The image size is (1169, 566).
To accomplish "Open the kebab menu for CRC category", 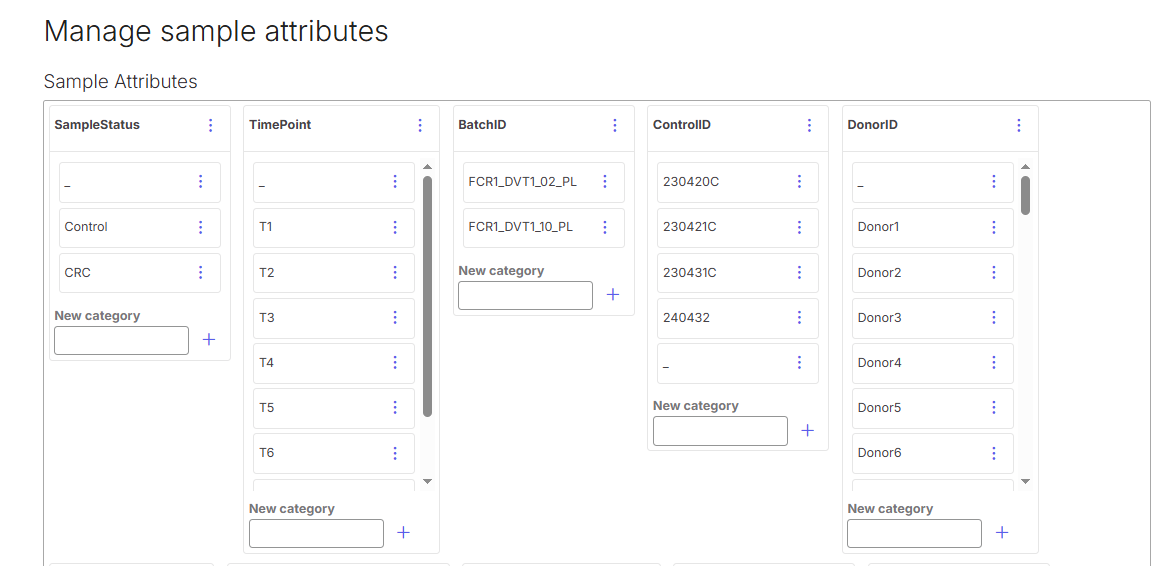I will click(200, 272).
